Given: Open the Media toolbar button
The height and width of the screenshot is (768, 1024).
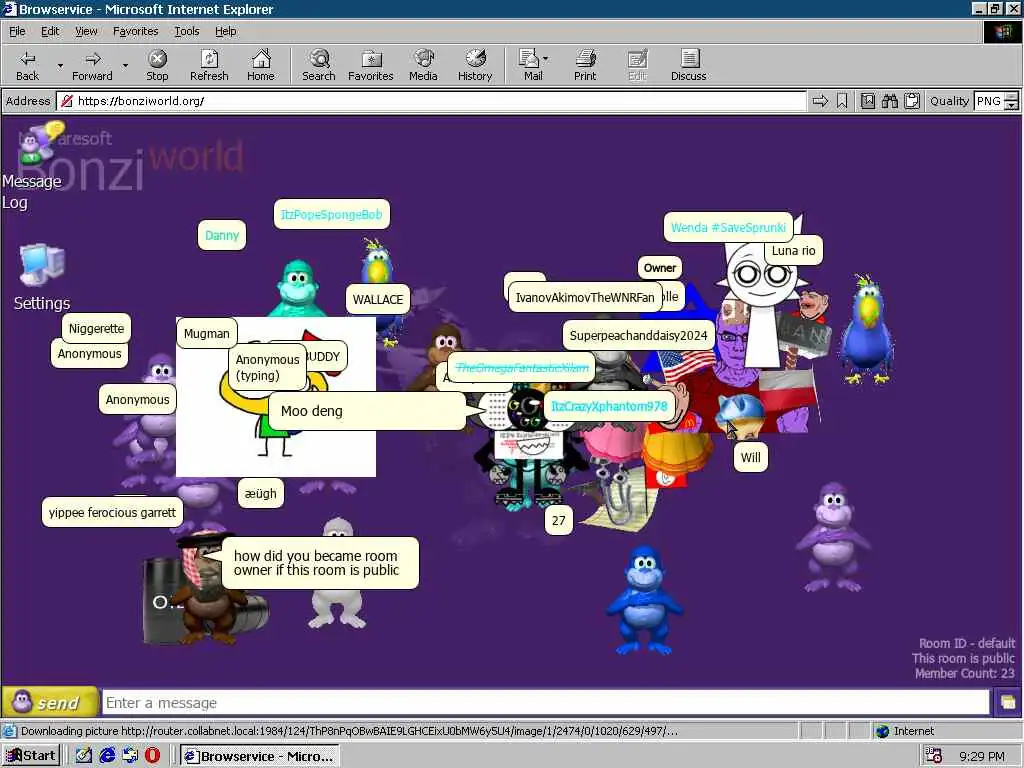Looking at the screenshot, I should pyautogui.click(x=423, y=65).
